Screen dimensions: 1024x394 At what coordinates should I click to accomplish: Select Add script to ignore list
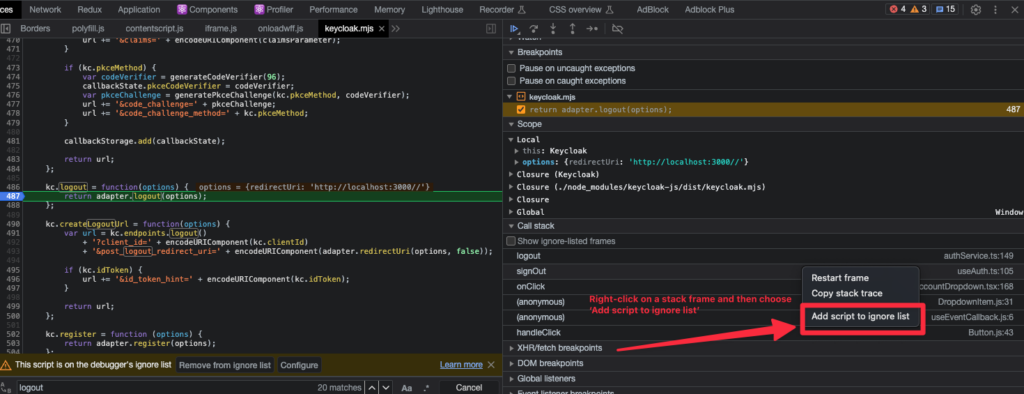(860, 316)
